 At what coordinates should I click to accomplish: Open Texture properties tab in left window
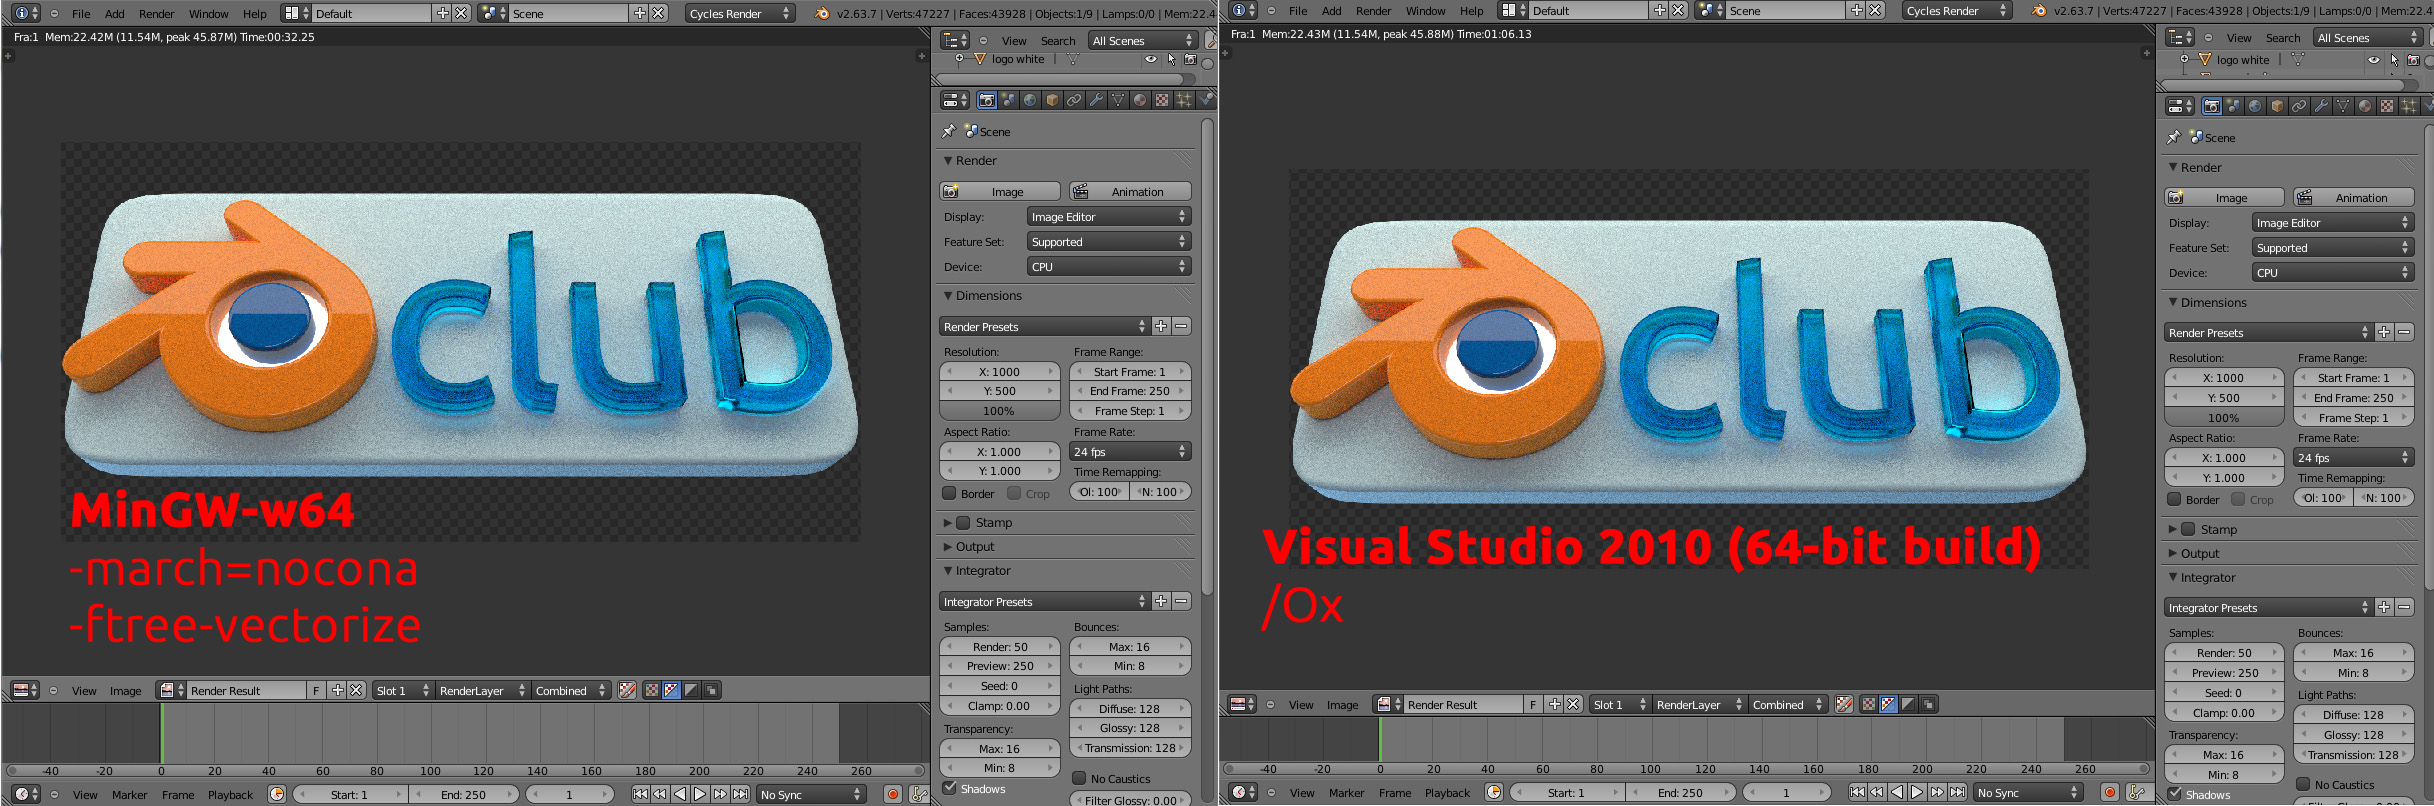(x=1162, y=100)
